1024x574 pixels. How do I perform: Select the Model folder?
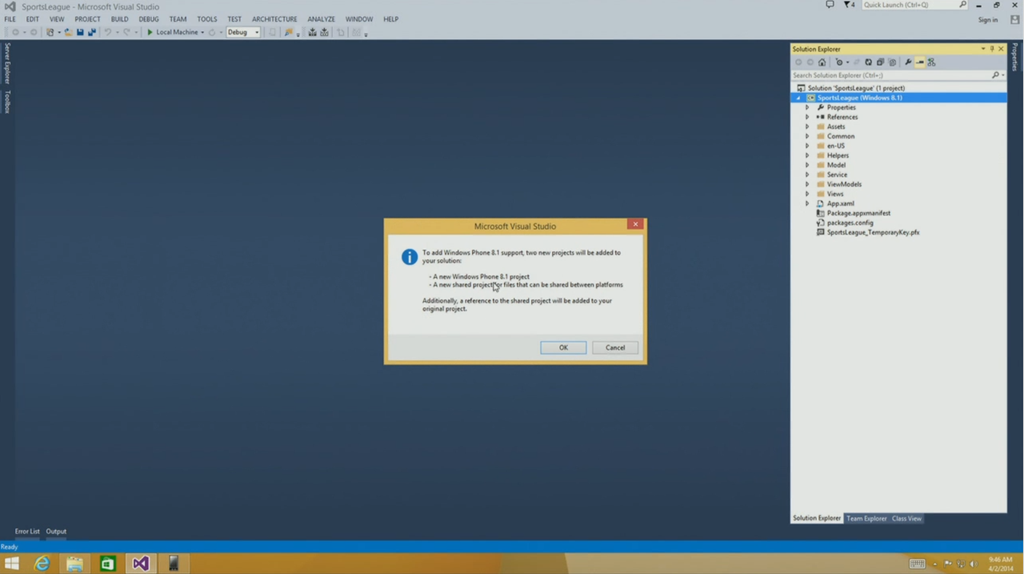pos(836,165)
